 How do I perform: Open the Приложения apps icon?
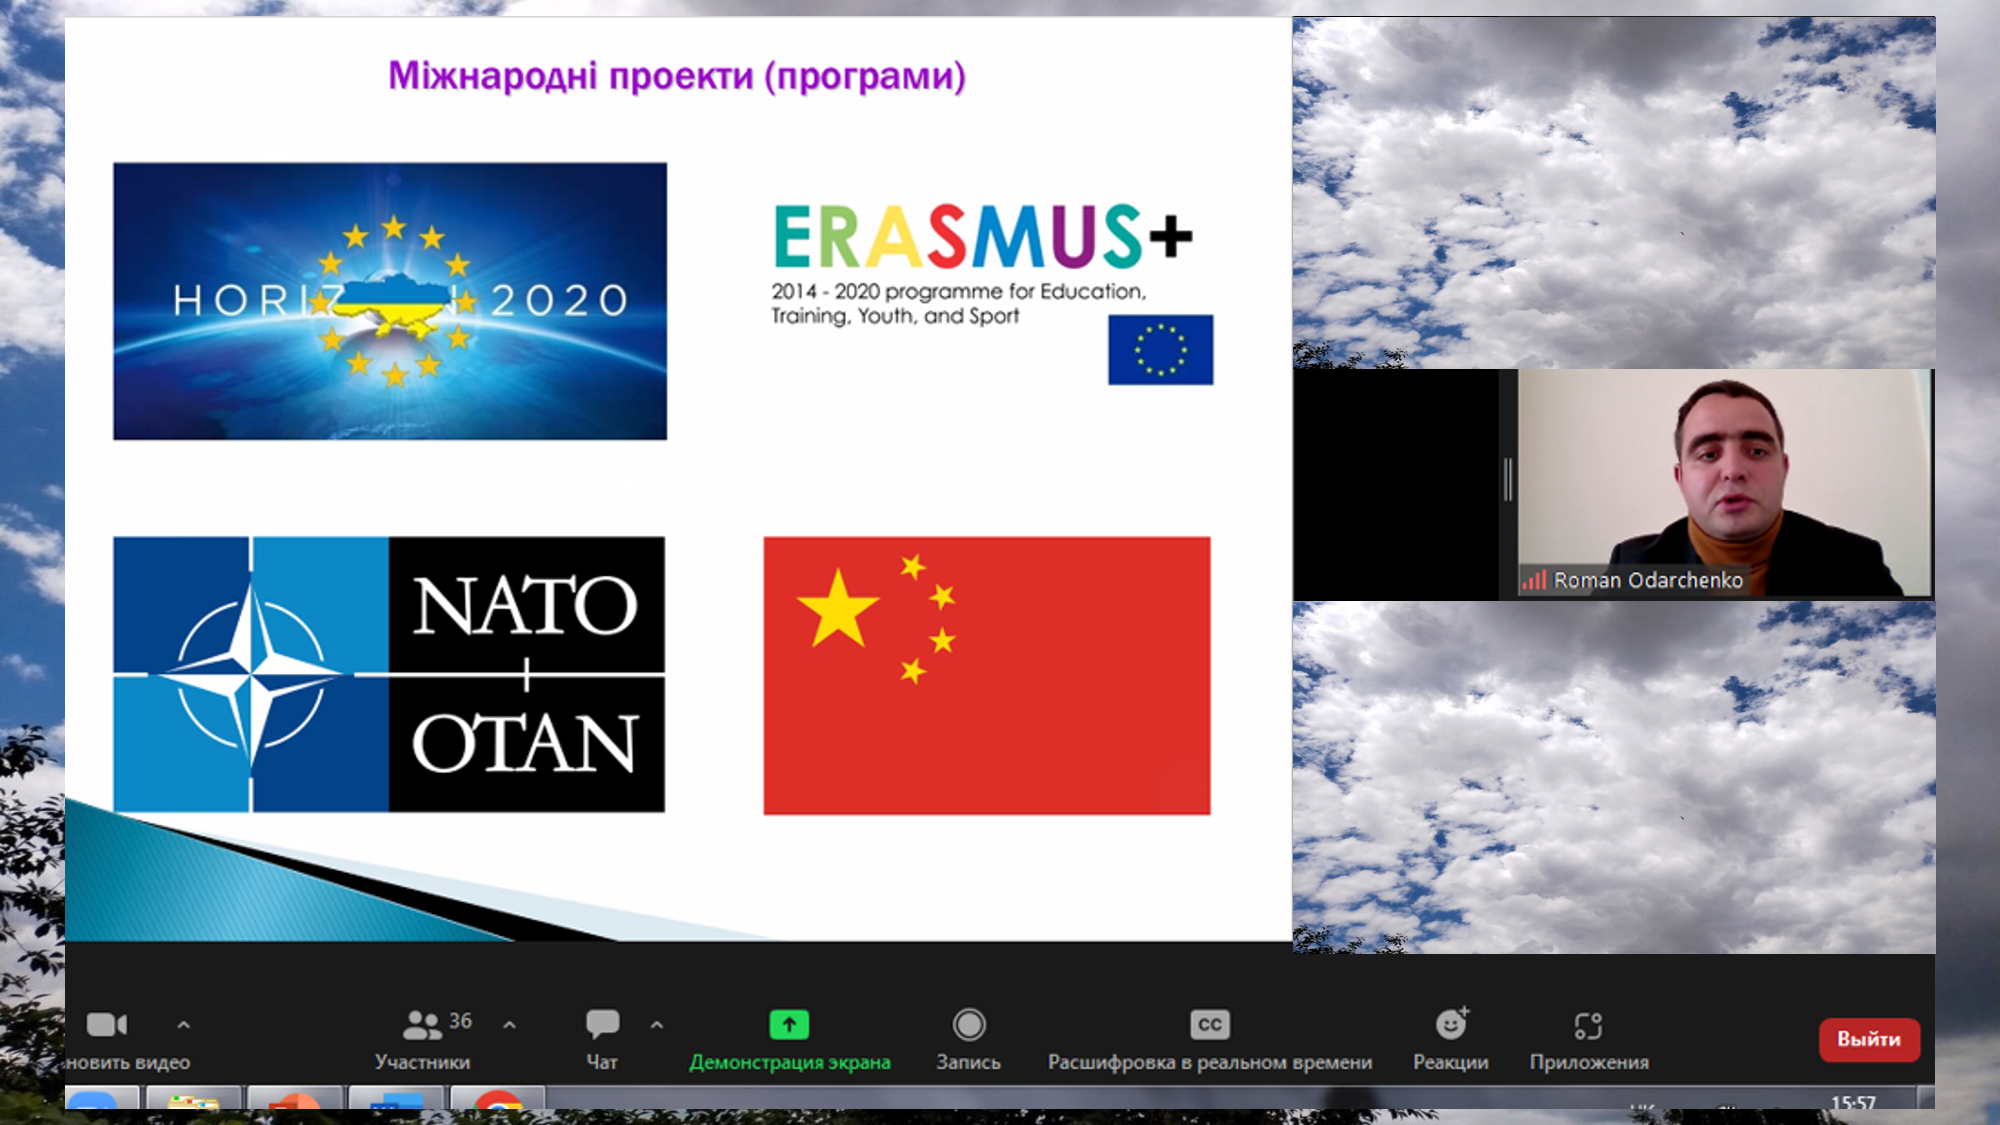[x=1588, y=1024]
